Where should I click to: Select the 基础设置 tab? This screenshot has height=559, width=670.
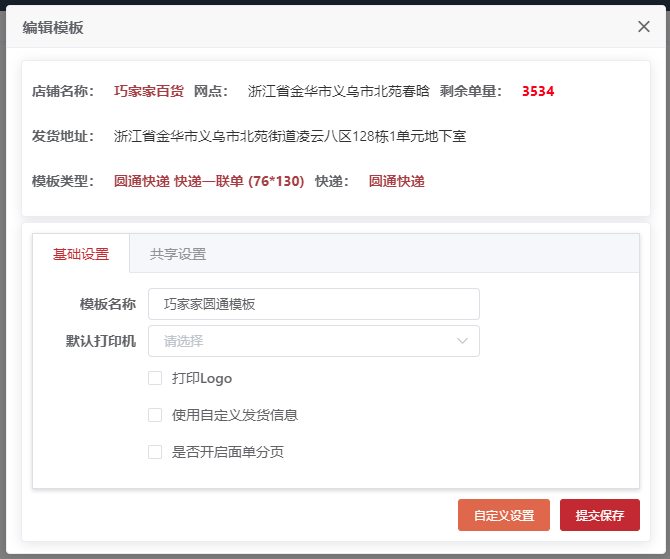(x=81, y=254)
